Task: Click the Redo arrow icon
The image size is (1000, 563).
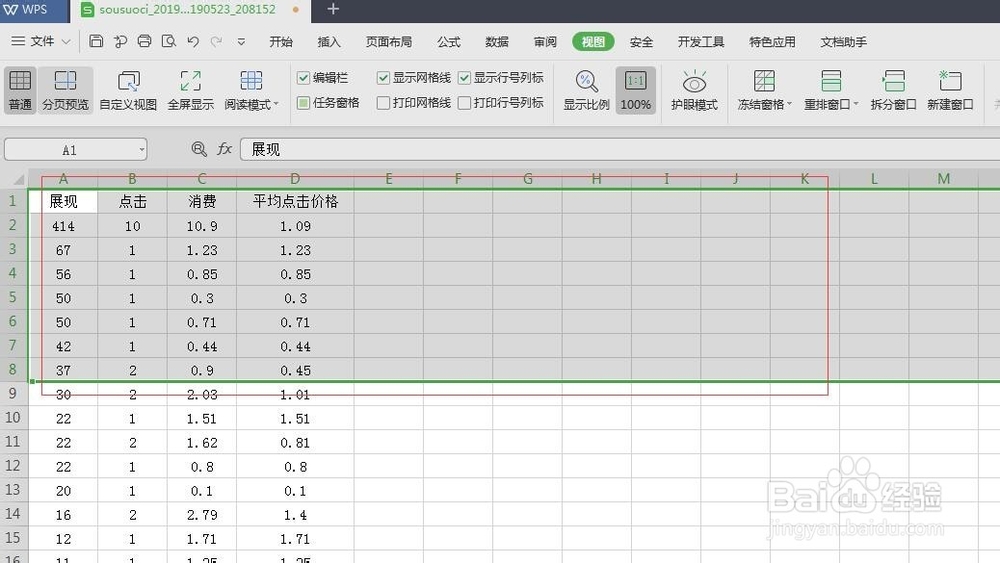Action: (217, 41)
